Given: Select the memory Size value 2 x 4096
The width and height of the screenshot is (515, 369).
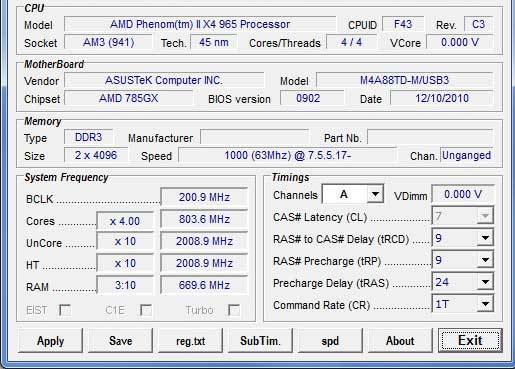Looking at the screenshot, I should [96, 155].
